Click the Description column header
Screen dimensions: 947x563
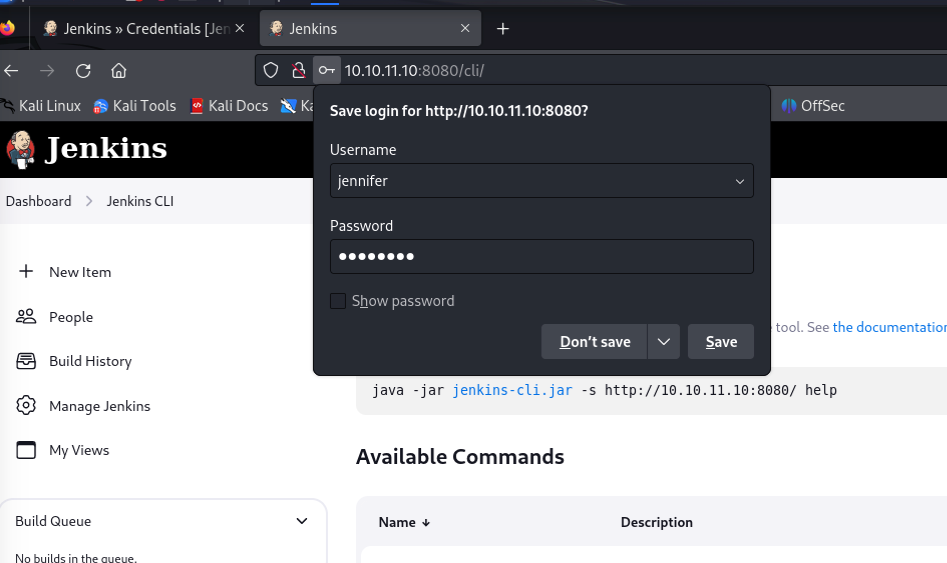coord(656,523)
